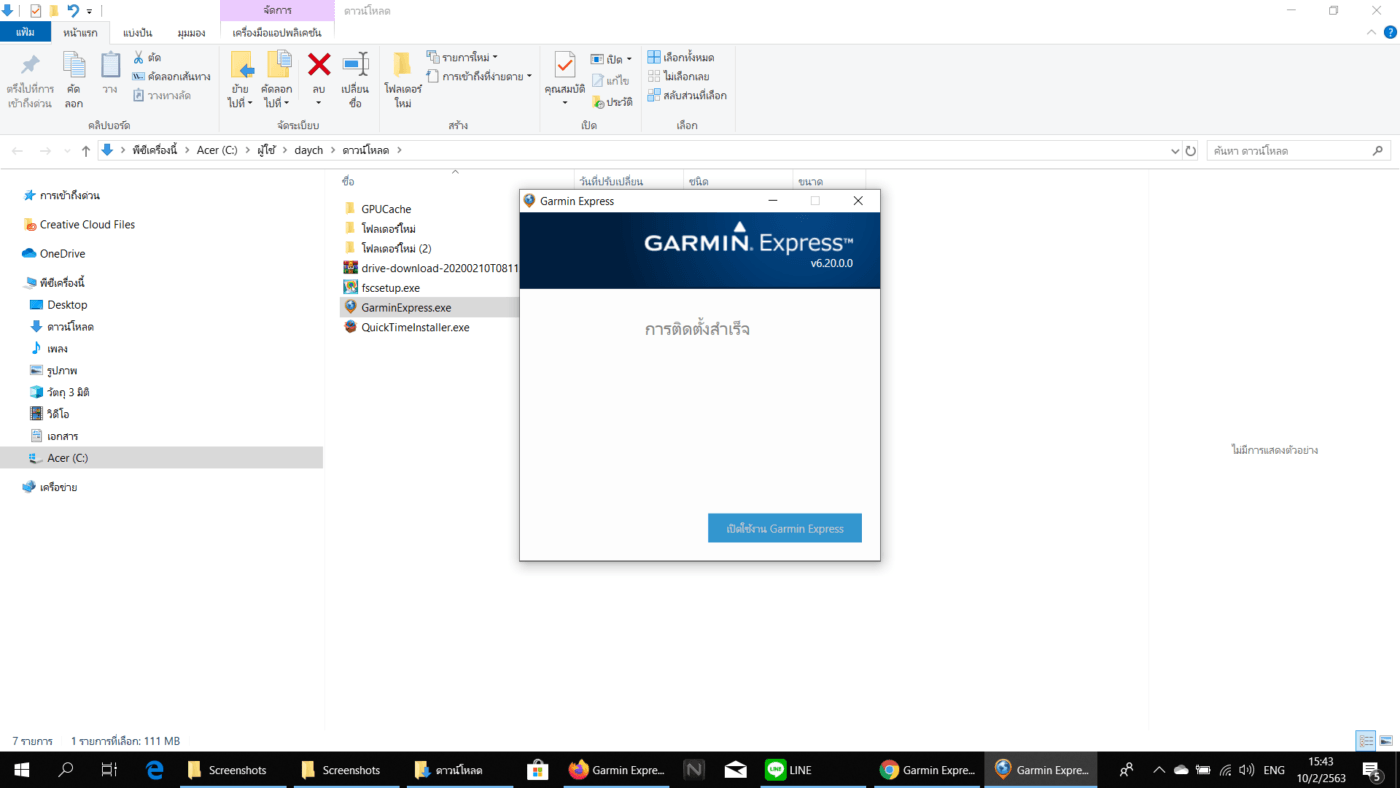Select OneDrive in navigation pane

click(x=62, y=254)
